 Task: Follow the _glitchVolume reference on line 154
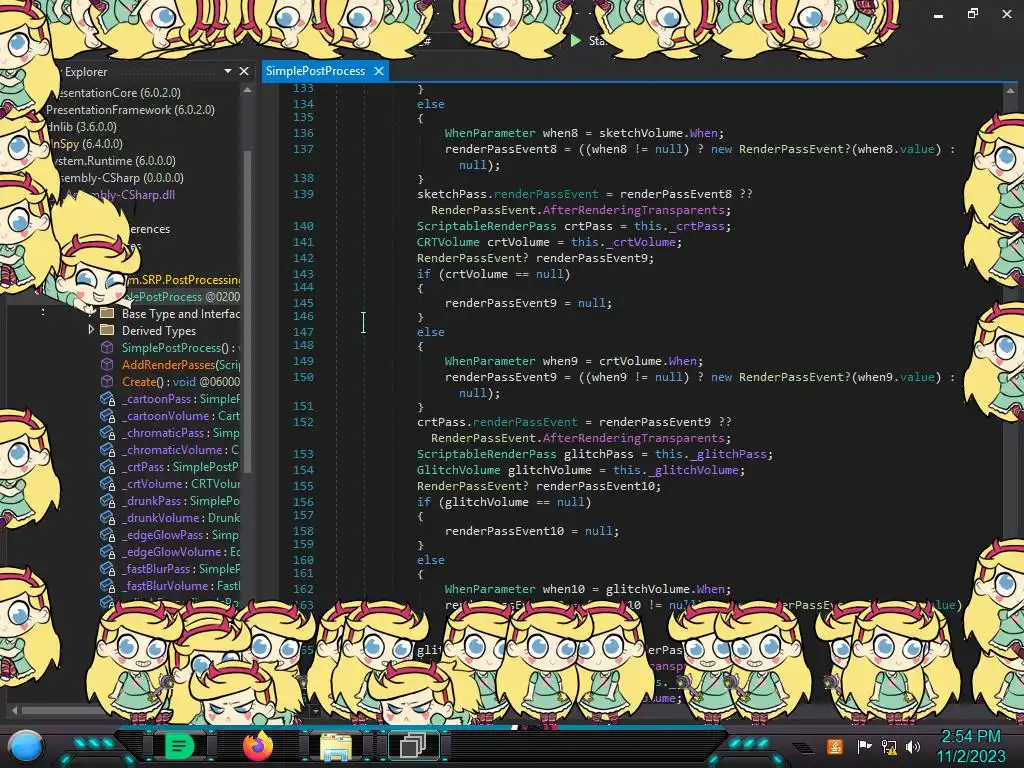[x=696, y=470]
